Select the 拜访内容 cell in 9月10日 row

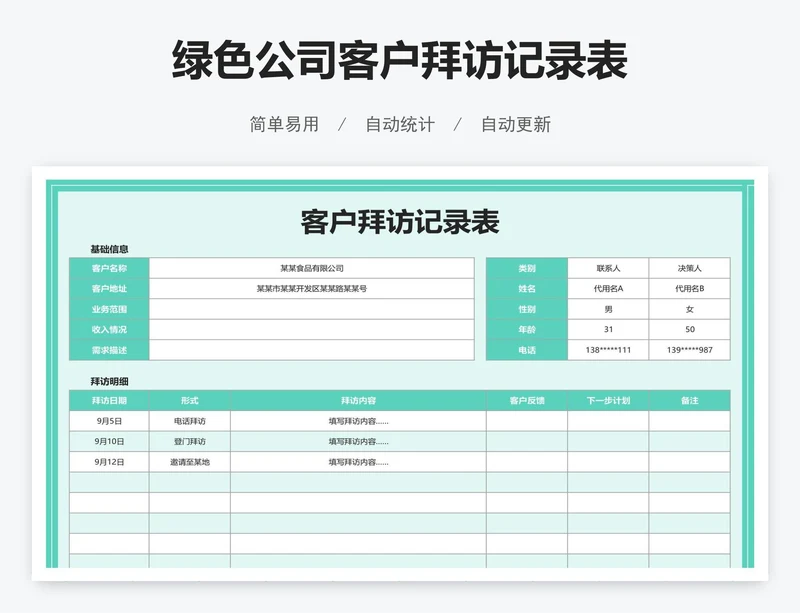358,442
